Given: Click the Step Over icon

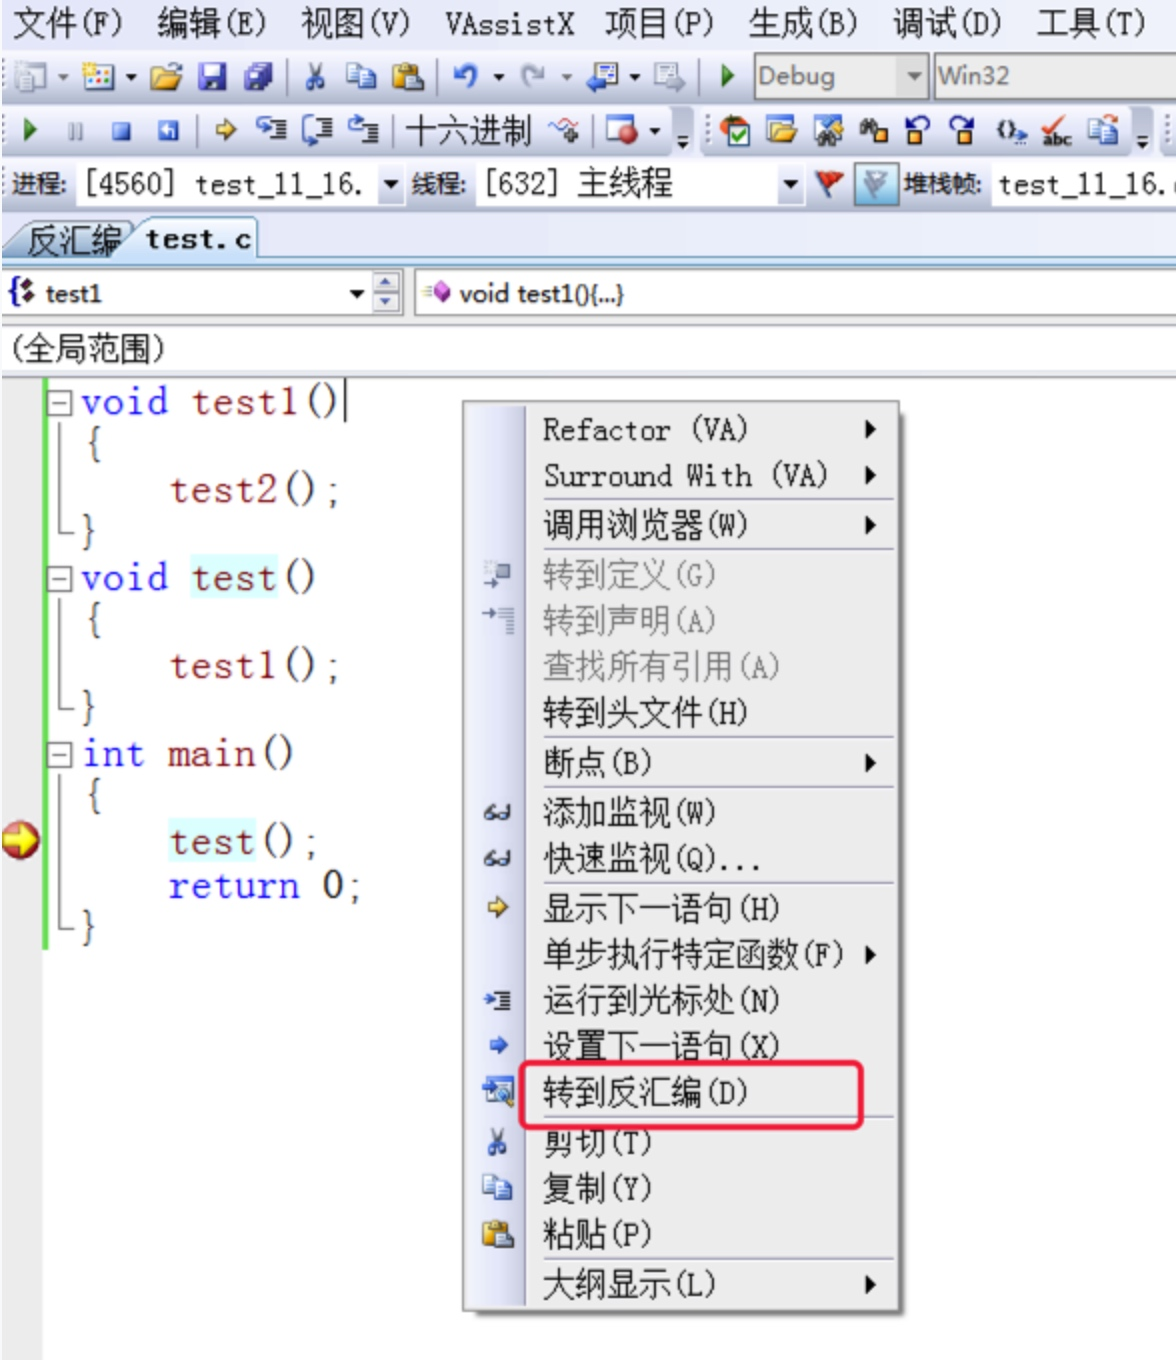Looking at the screenshot, I should coord(317,130).
